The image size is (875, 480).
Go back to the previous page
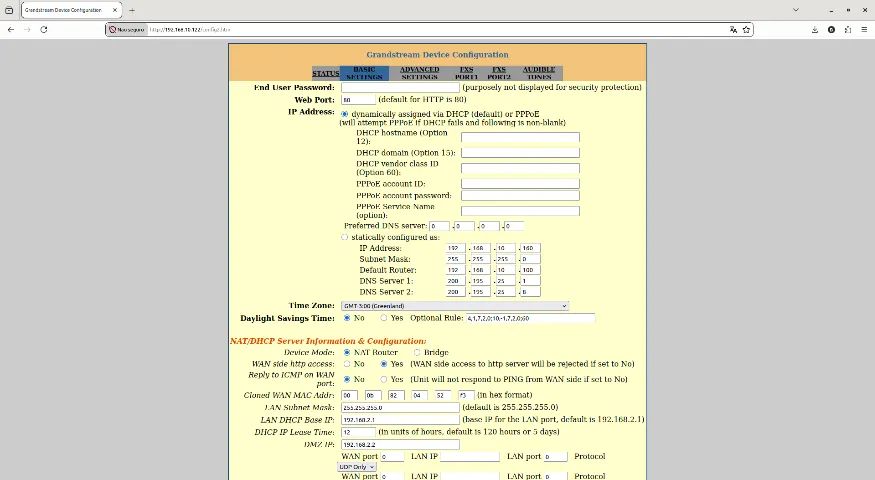11,30
